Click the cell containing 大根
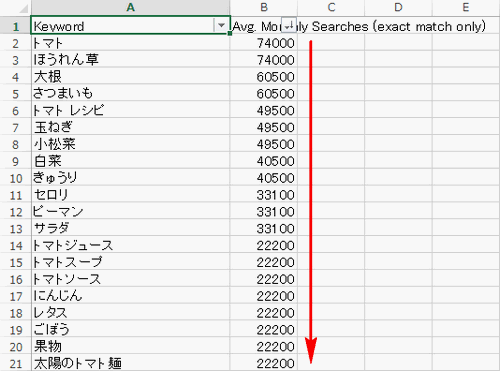Screen dimensions: 500x371 130,77
